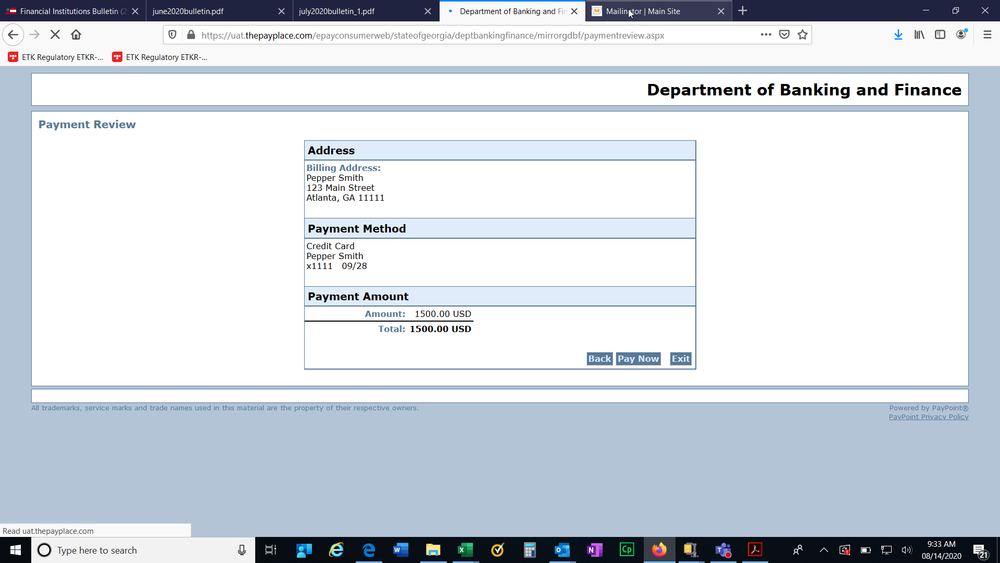Viewport: 1000px width, 563px height.
Task: Open the Firefox downloads panel
Action: click(x=898, y=34)
